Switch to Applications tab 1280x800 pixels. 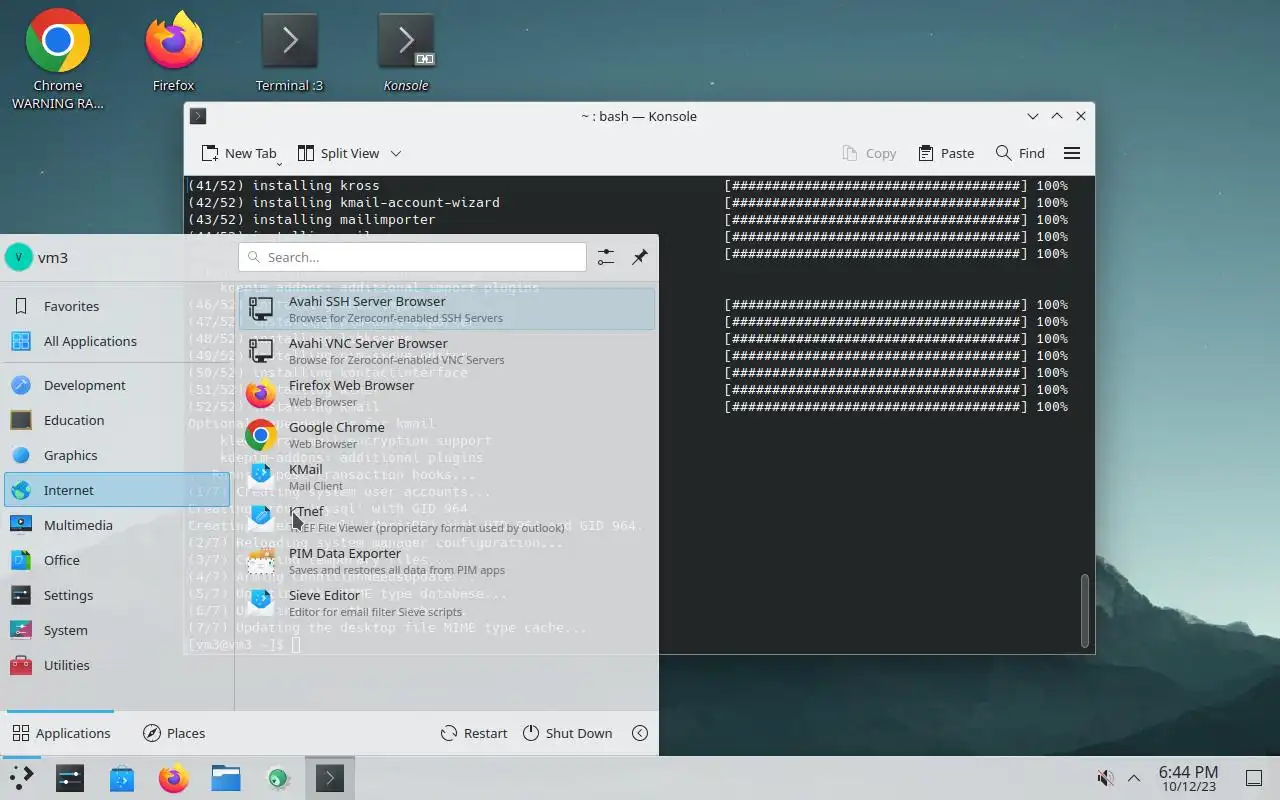click(61, 733)
